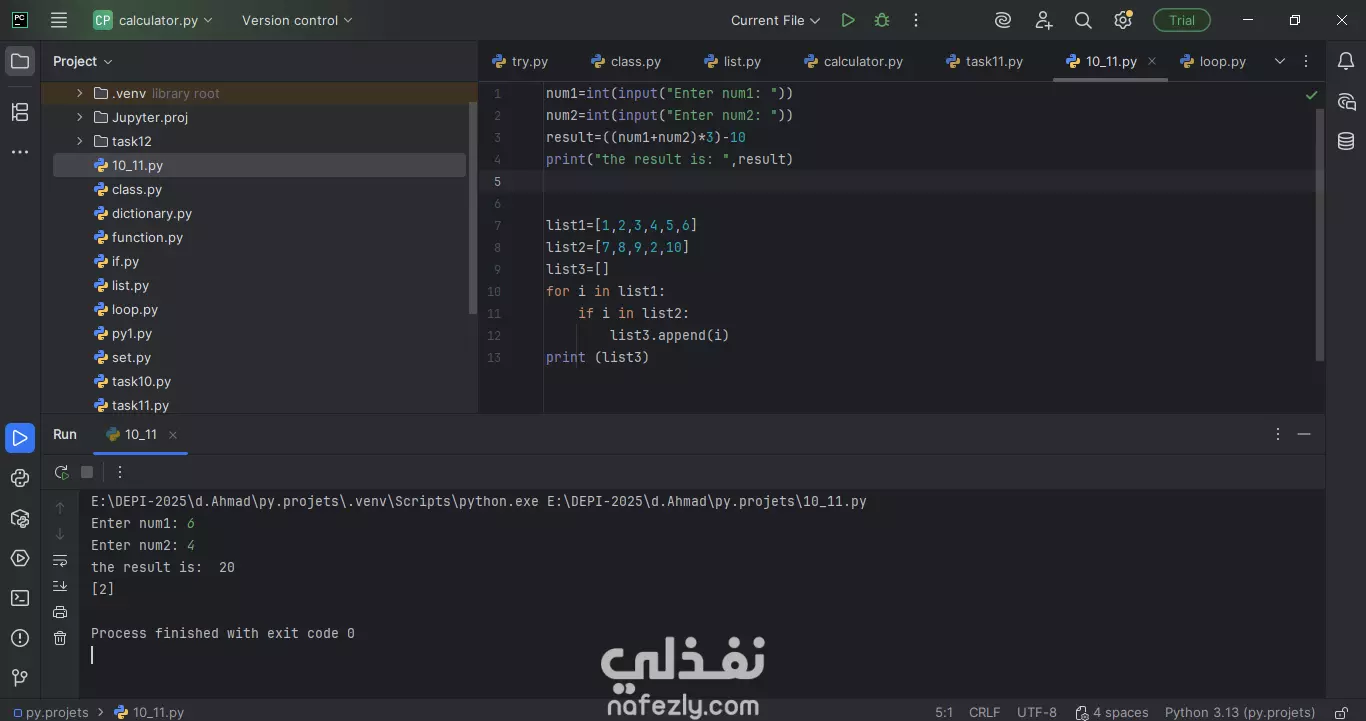Hide the Run tool window

[1304, 434]
